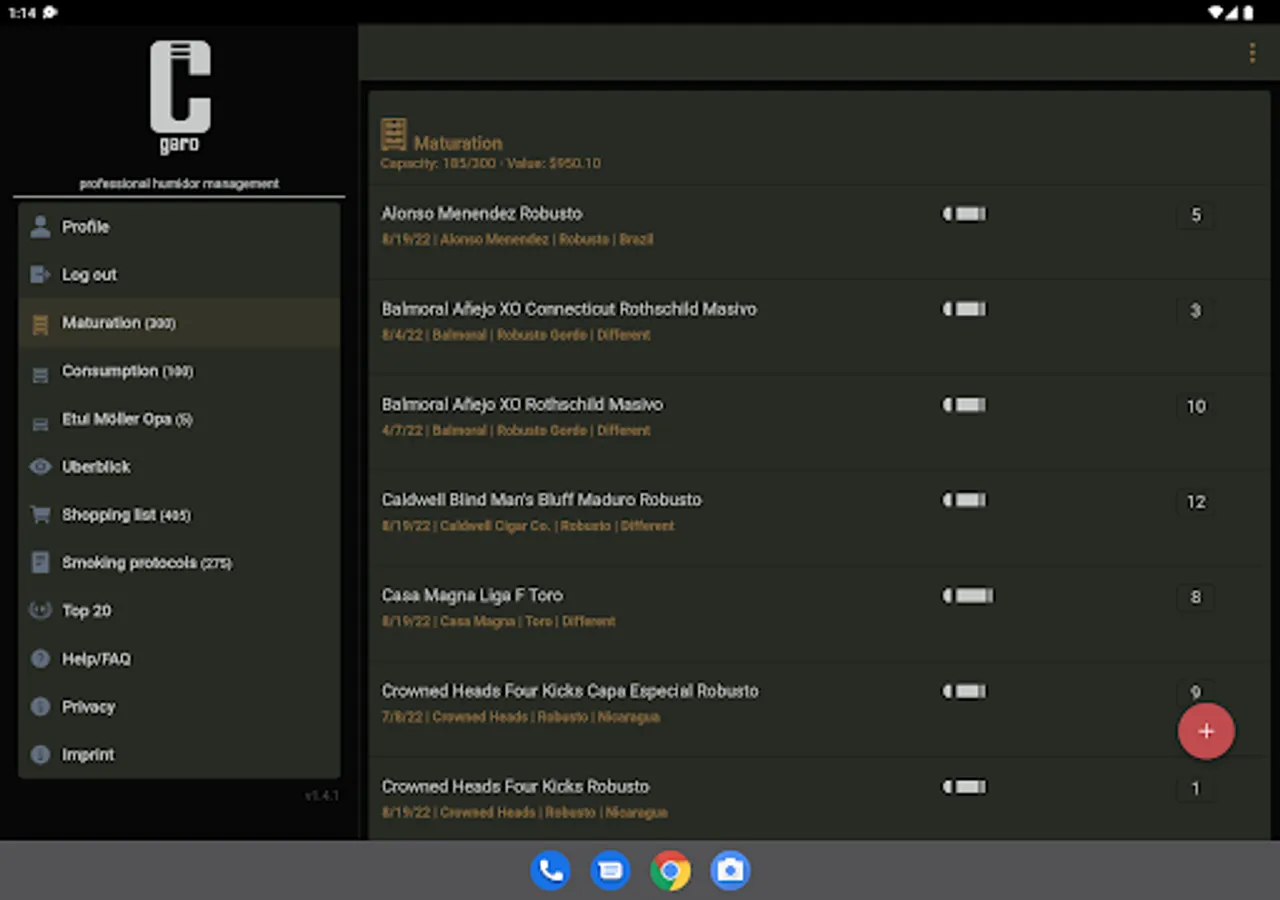Click cigar icon in Balmoral Añejo XO Rothschild Masivo row
The height and width of the screenshot is (900, 1280).
[x=964, y=405]
